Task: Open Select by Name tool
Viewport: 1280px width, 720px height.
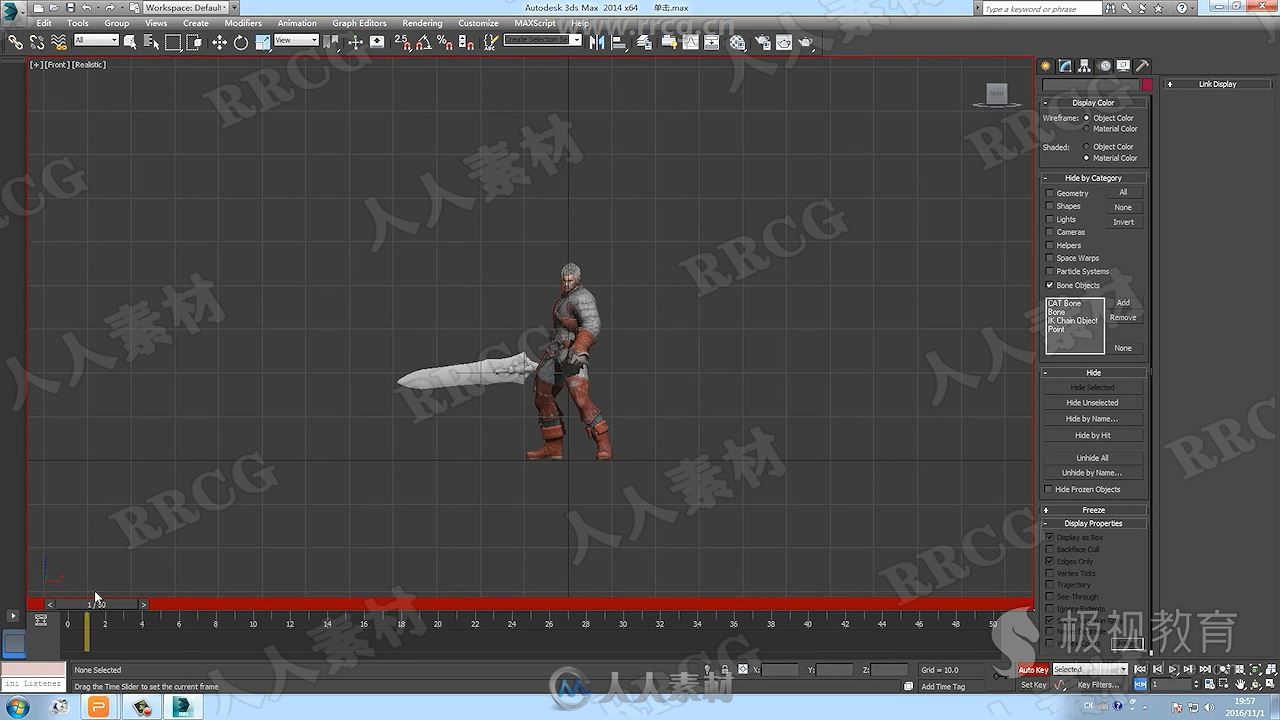Action: 151,42
